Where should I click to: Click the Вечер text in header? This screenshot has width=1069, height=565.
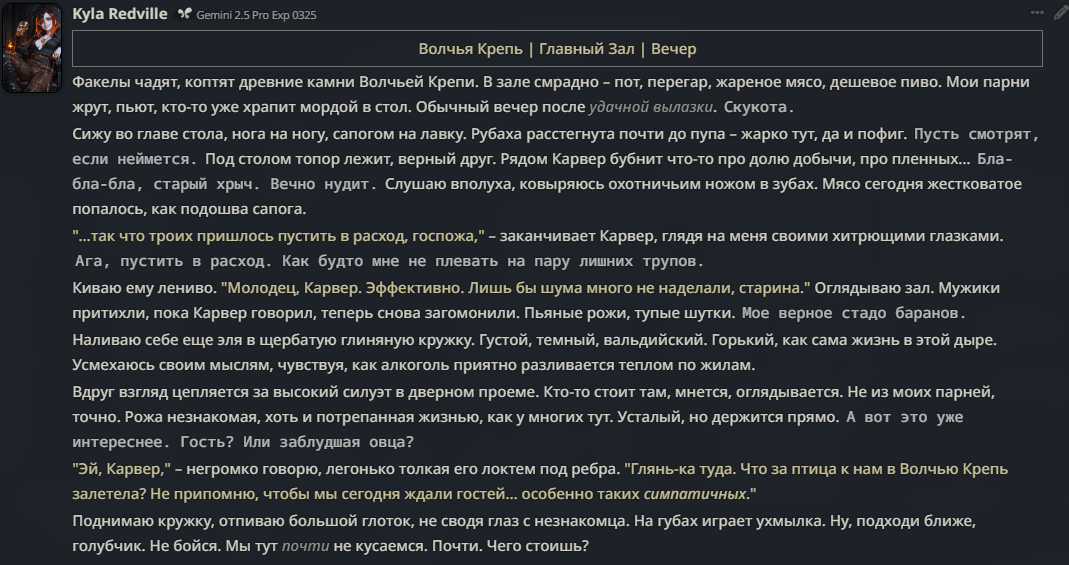click(674, 49)
